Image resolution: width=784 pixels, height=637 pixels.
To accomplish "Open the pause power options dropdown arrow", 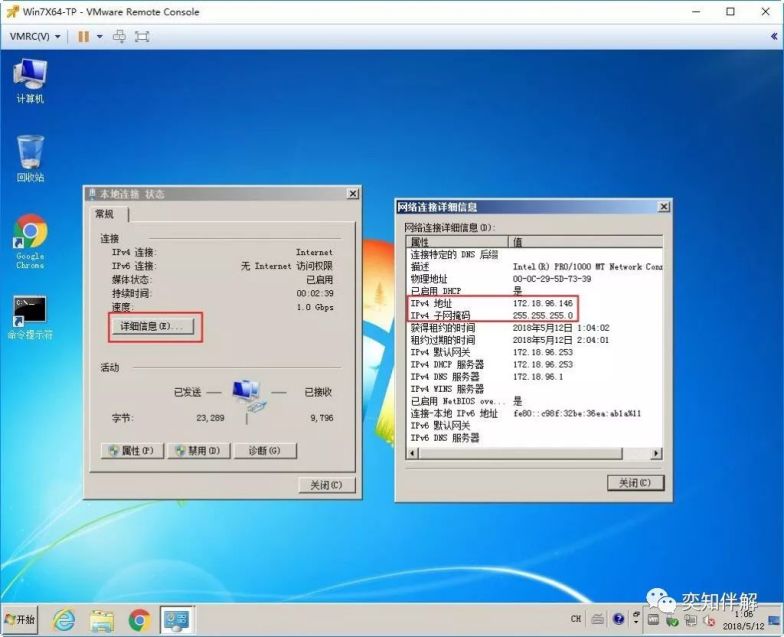I will 100,36.
